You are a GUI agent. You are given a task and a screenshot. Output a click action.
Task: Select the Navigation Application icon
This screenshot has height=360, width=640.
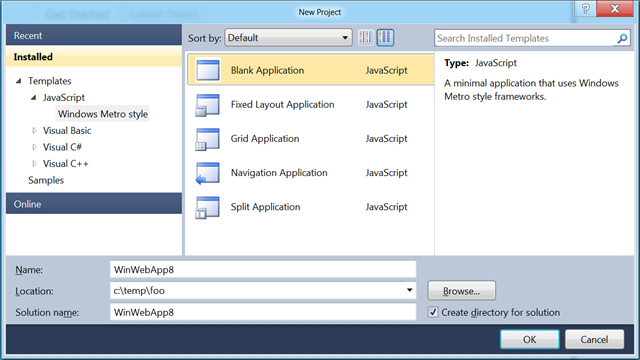tap(208, 173)
